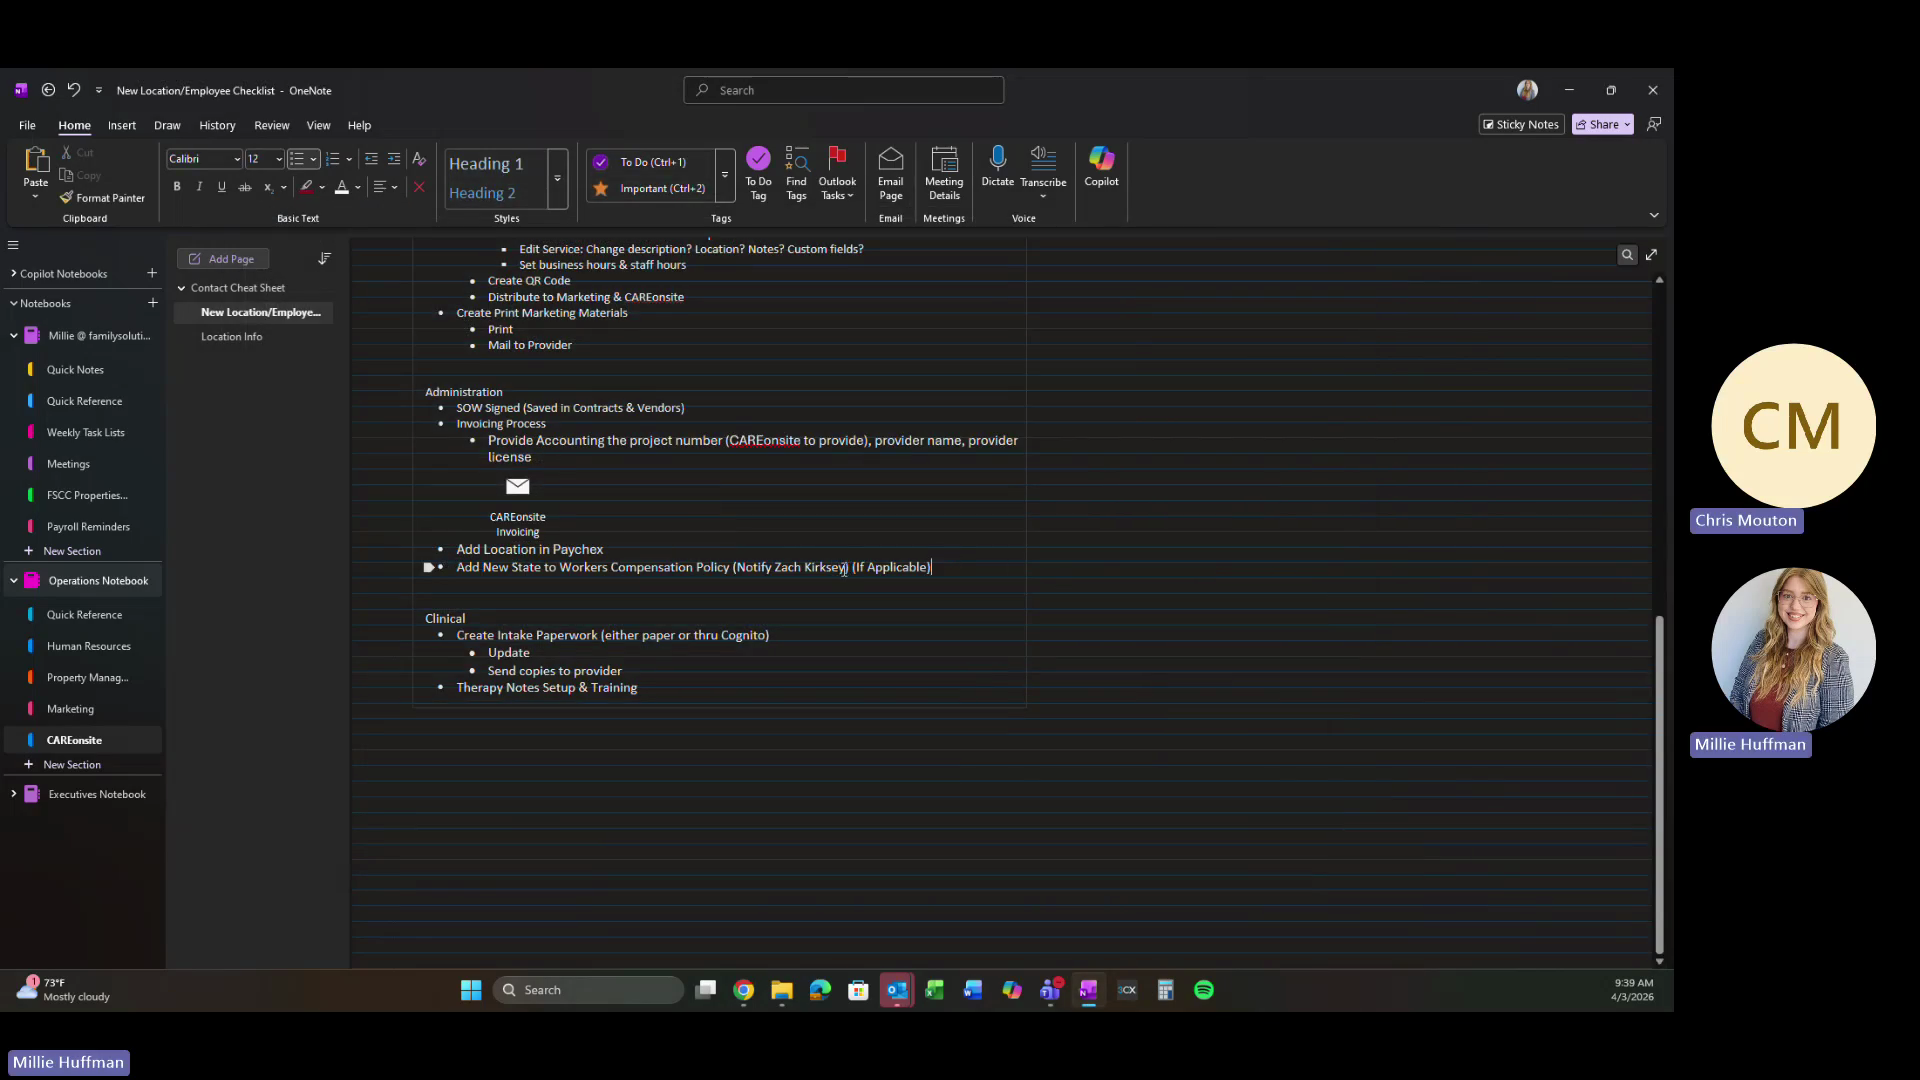Click the vertical page scrollbar

point(1659,784)
